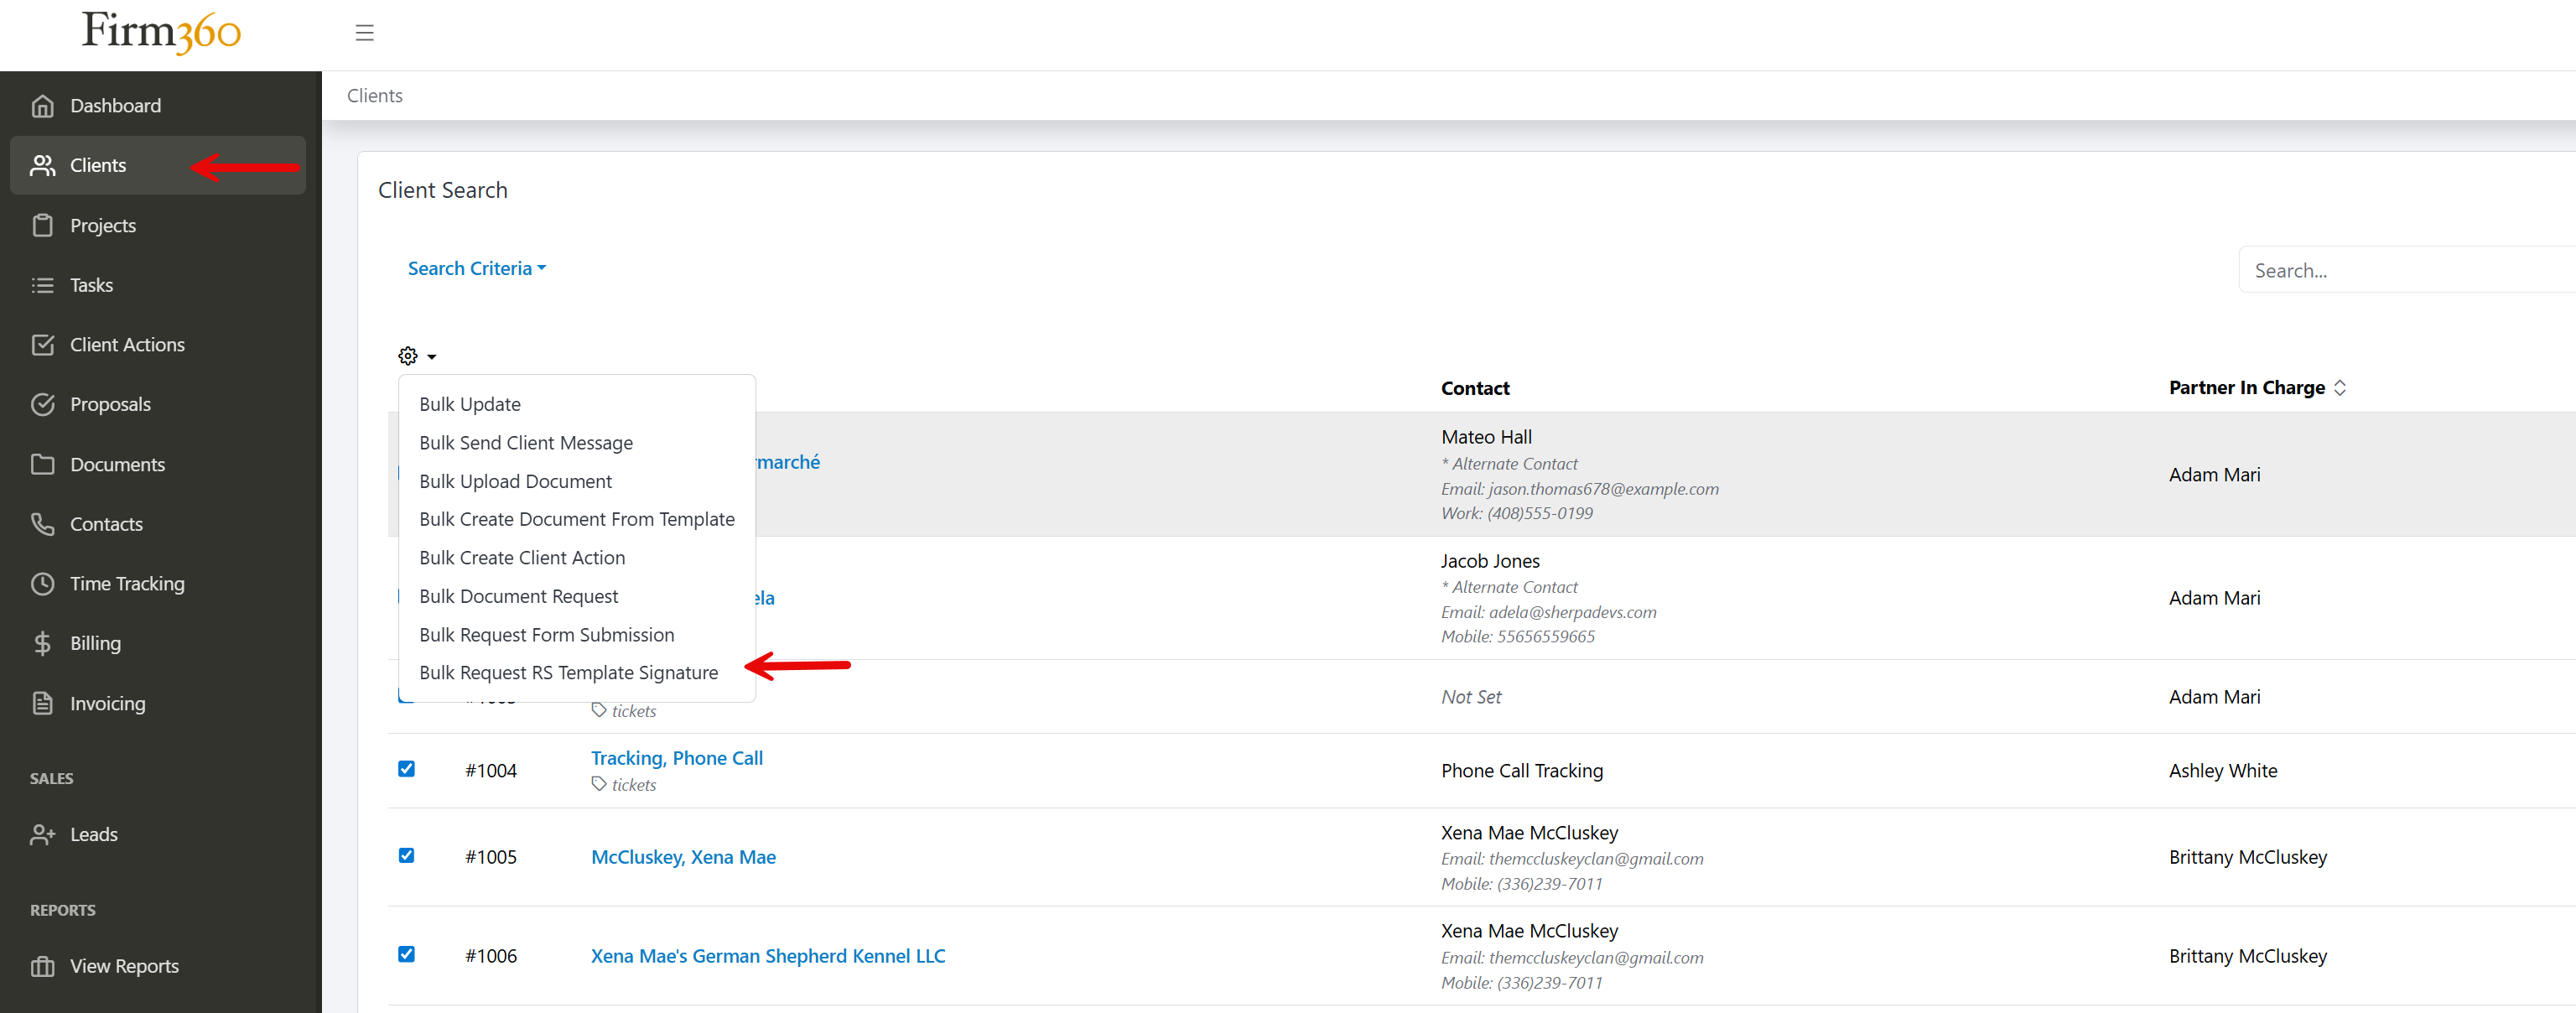Toggle the checkbox for client #1006

406,955
